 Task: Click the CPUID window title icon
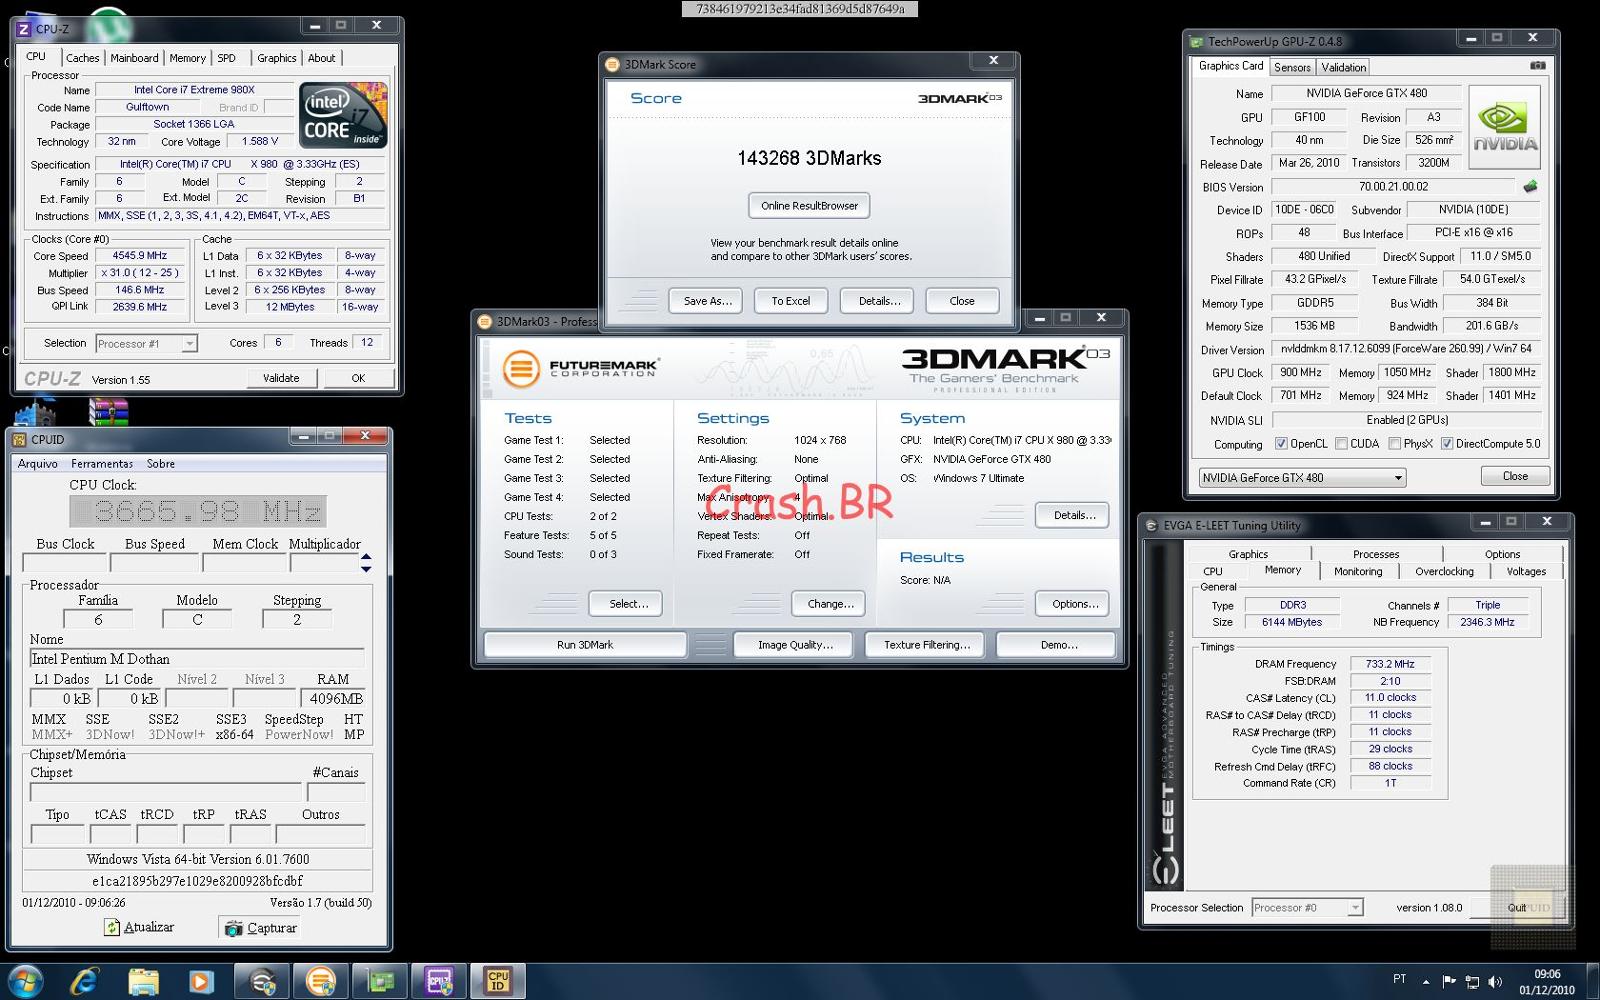click(19, 439)
